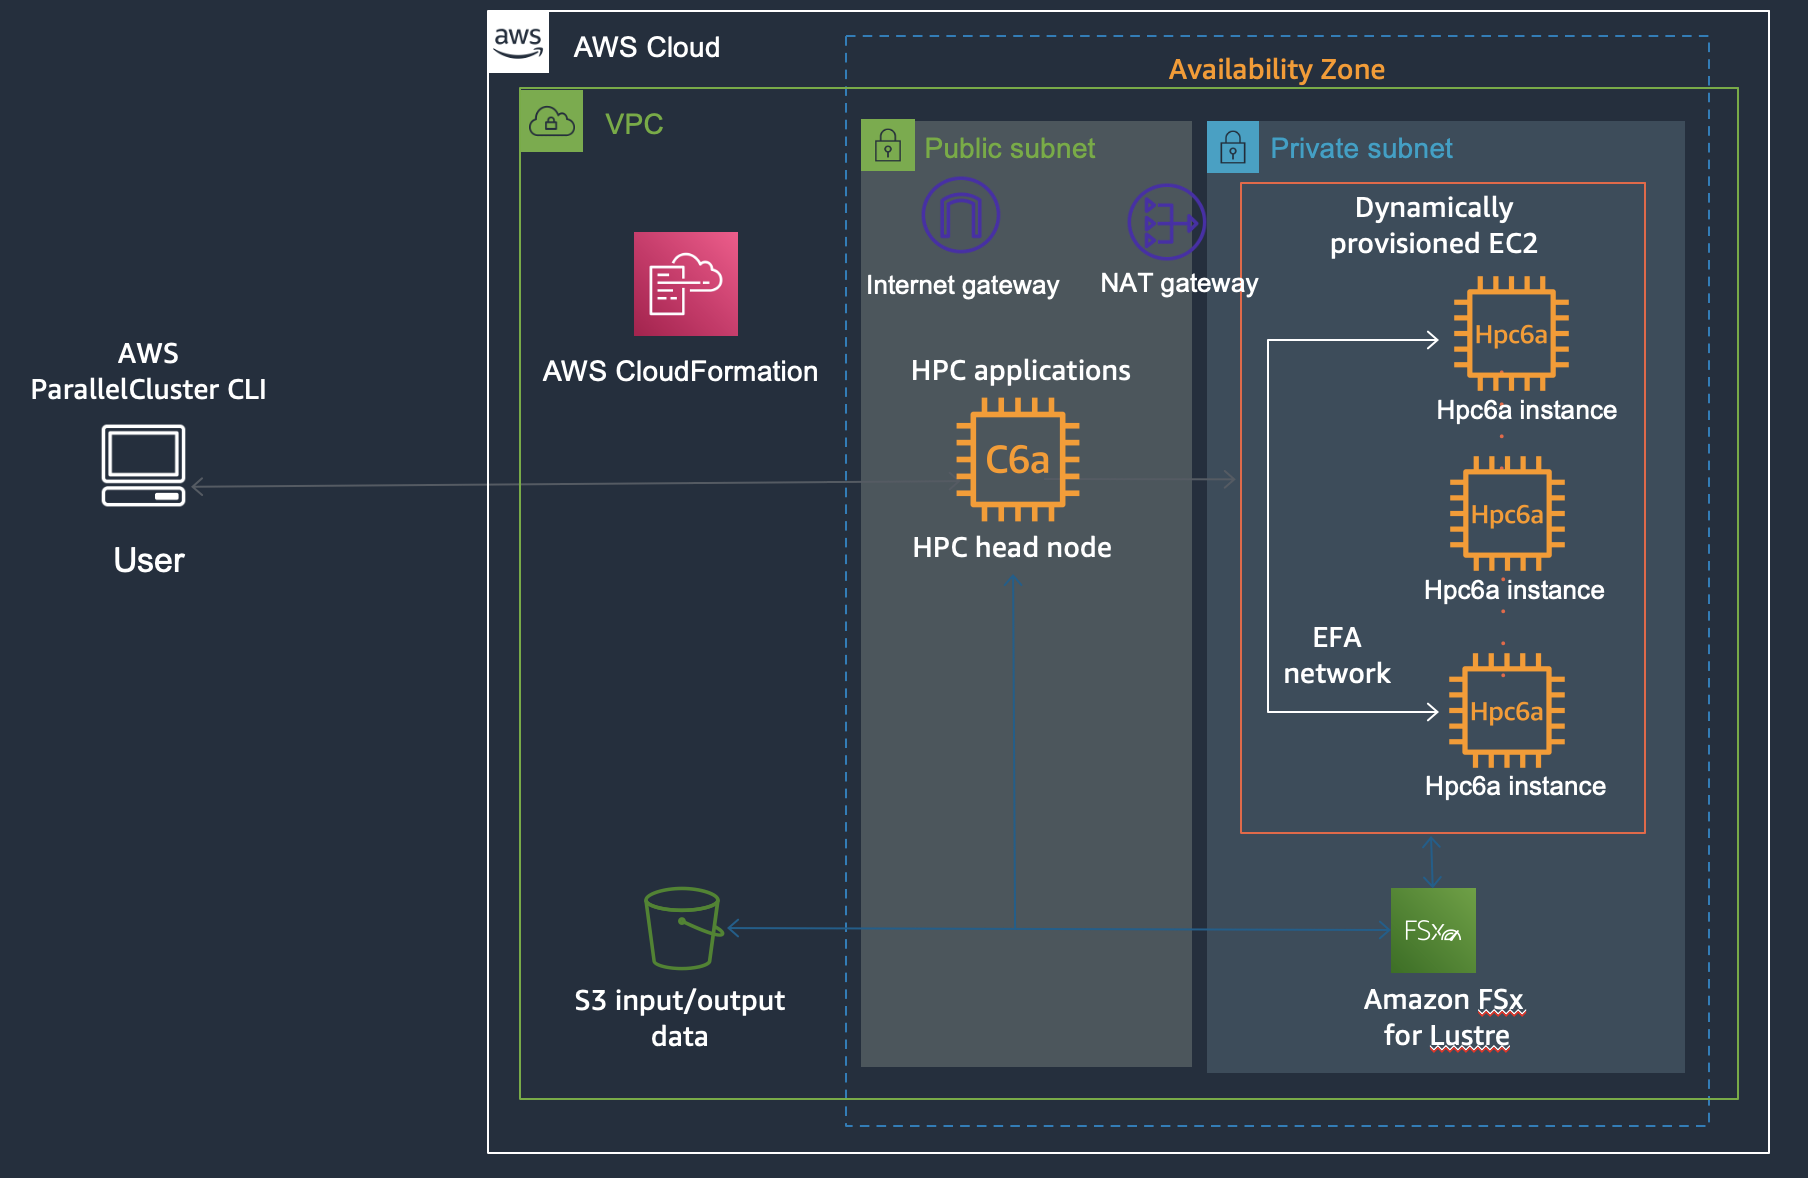This screenshot has height=1178, width=1808.
Task: Select the VPC cloud lock icon
Action: 551,121
